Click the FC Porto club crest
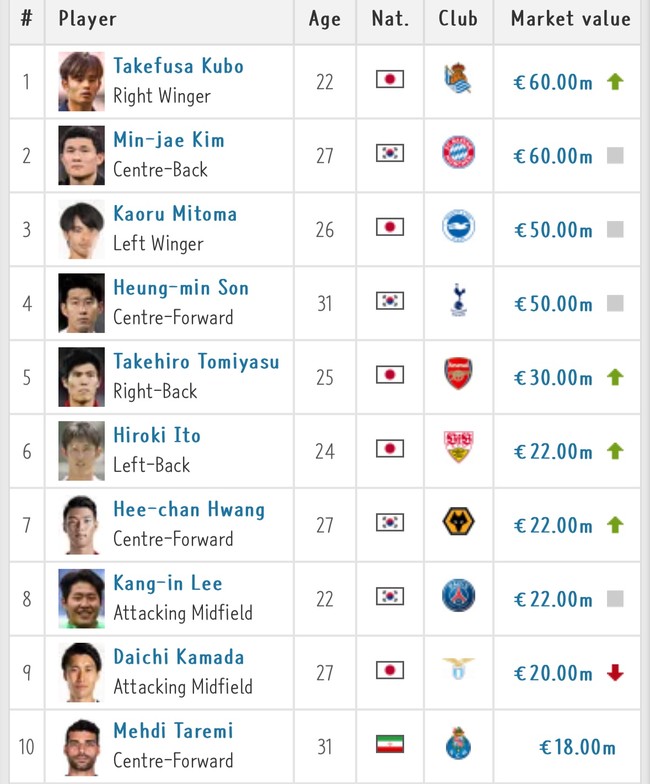This screenshot has height=784, width=650. (x=458, y=745)
